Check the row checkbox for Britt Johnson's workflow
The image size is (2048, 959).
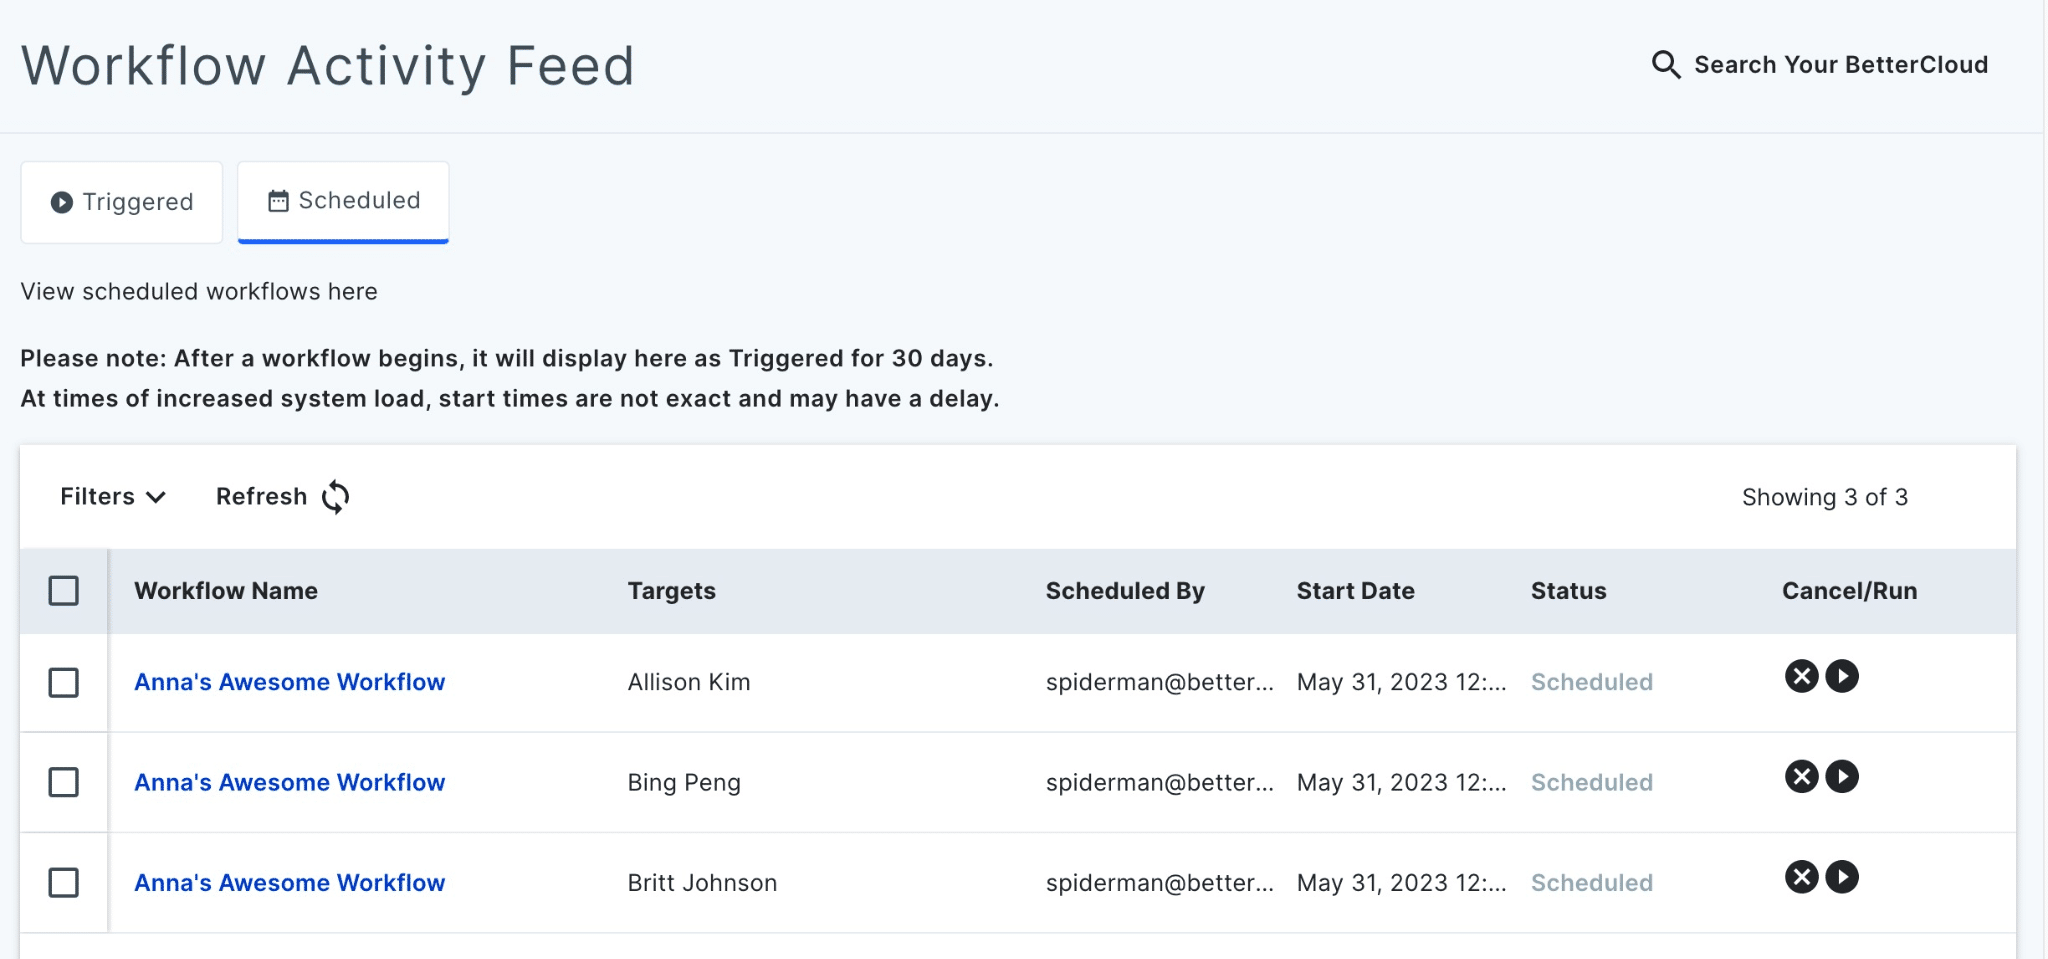64,883
